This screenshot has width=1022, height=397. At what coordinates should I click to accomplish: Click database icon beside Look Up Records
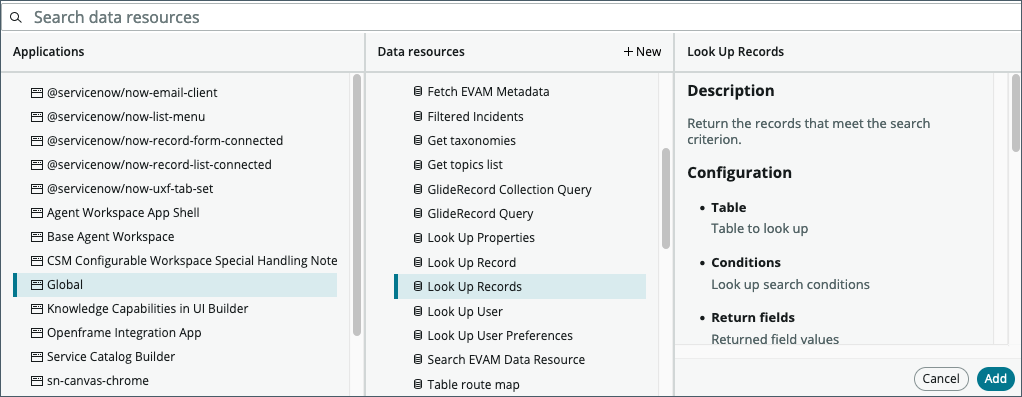418,287
